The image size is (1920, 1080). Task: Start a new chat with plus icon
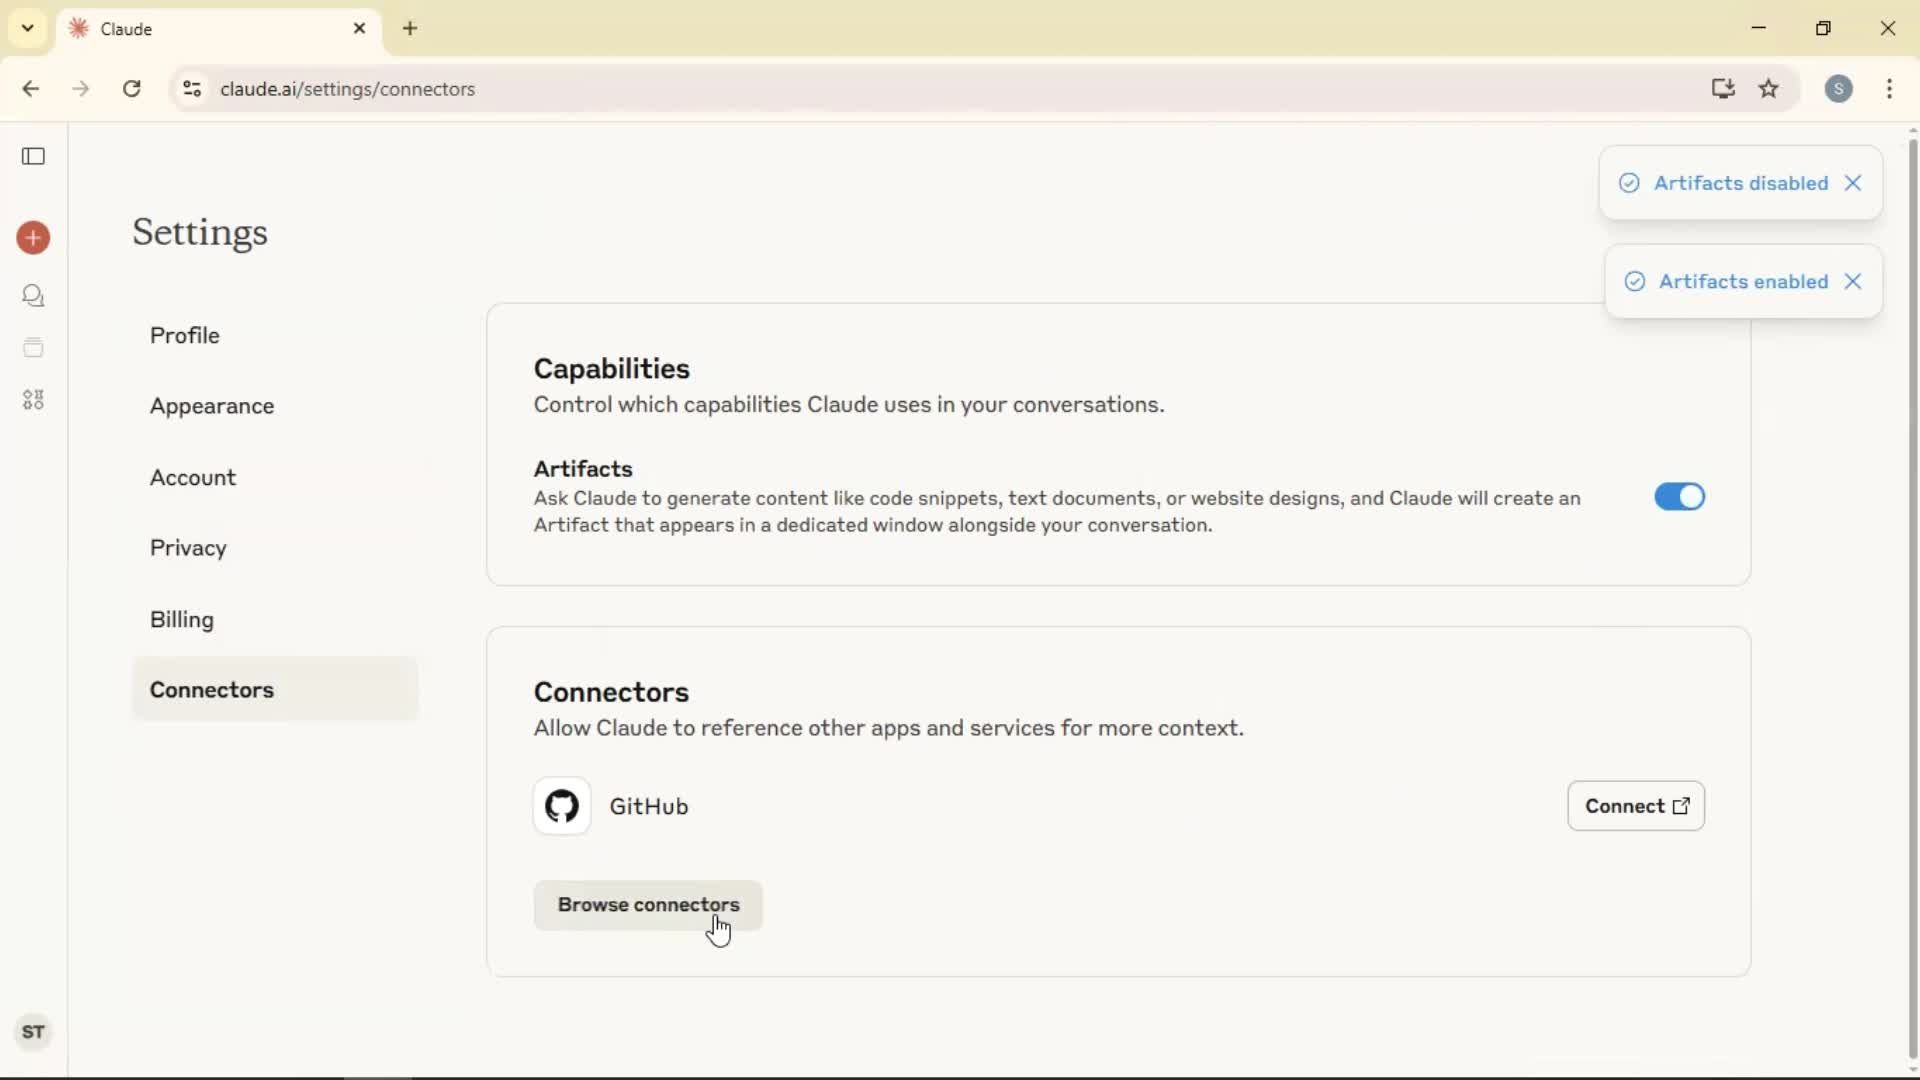[x=34, y=238]
